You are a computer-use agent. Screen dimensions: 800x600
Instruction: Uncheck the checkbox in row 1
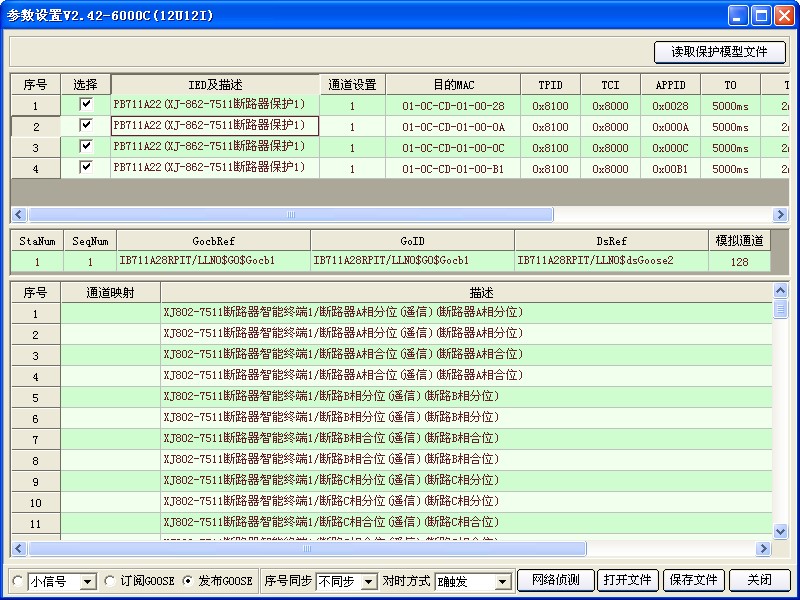click(x=86, y=104)
